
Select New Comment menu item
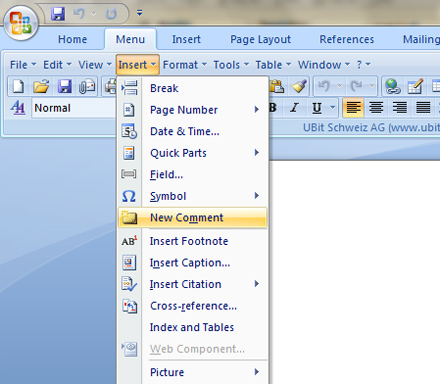[193, 218]
